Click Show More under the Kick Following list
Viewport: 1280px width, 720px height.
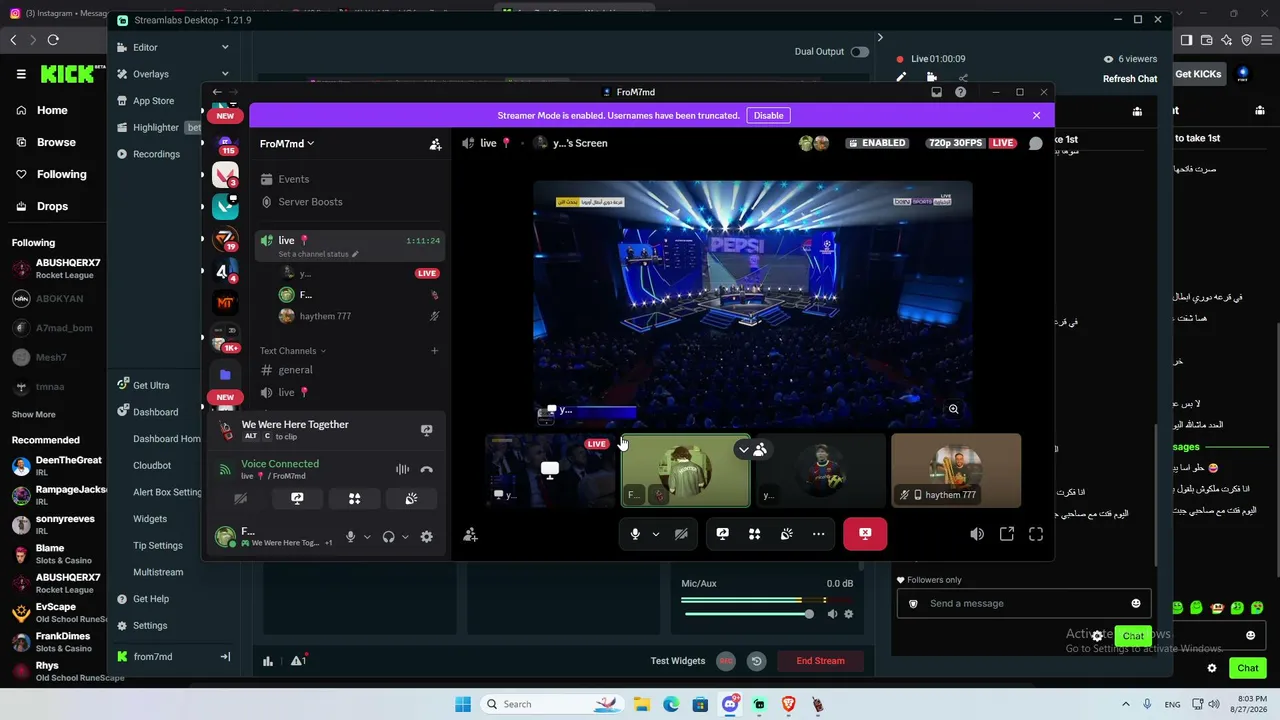34,415
